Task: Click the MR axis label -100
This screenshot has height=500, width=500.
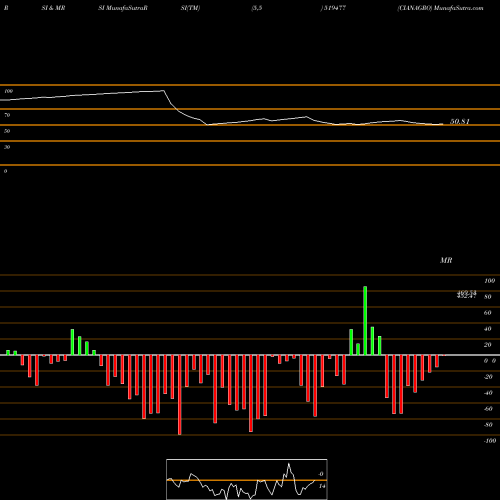Action: [490, 441]
